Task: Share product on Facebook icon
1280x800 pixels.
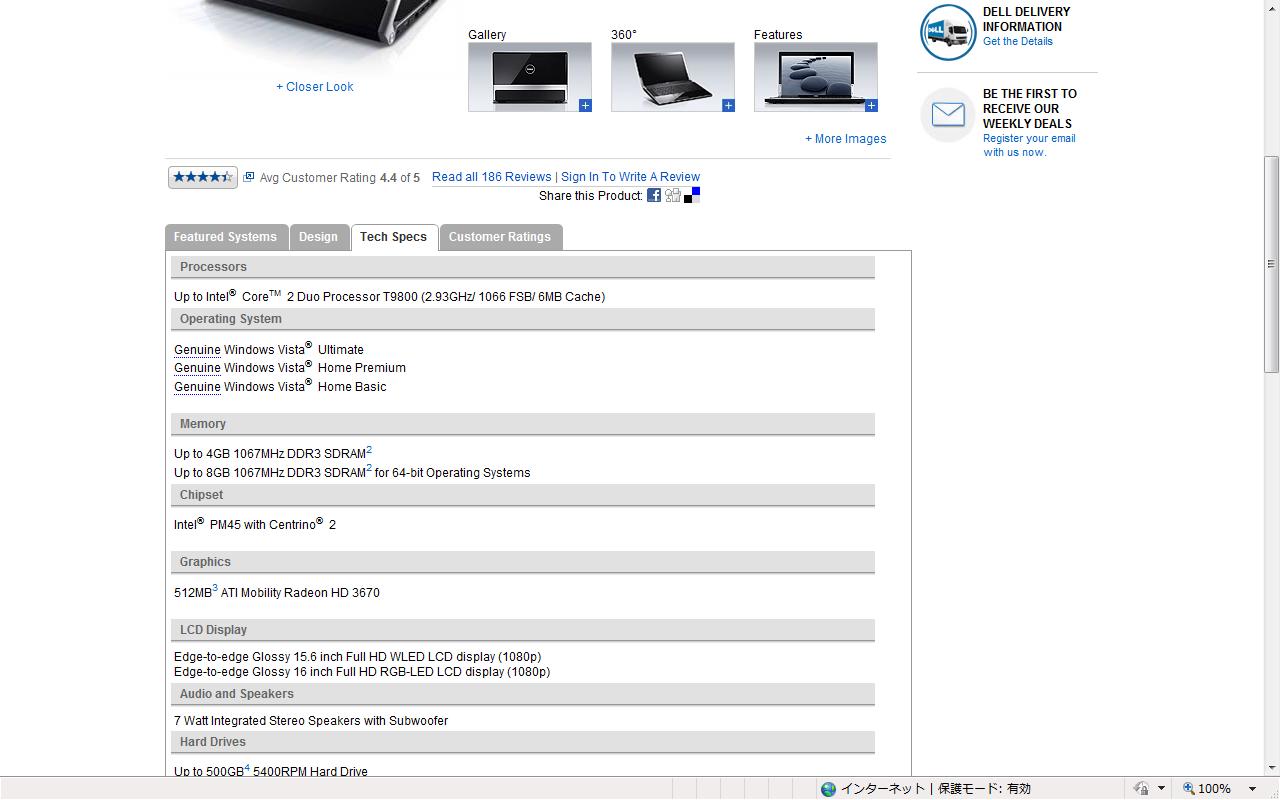Action: pos(654,195)
